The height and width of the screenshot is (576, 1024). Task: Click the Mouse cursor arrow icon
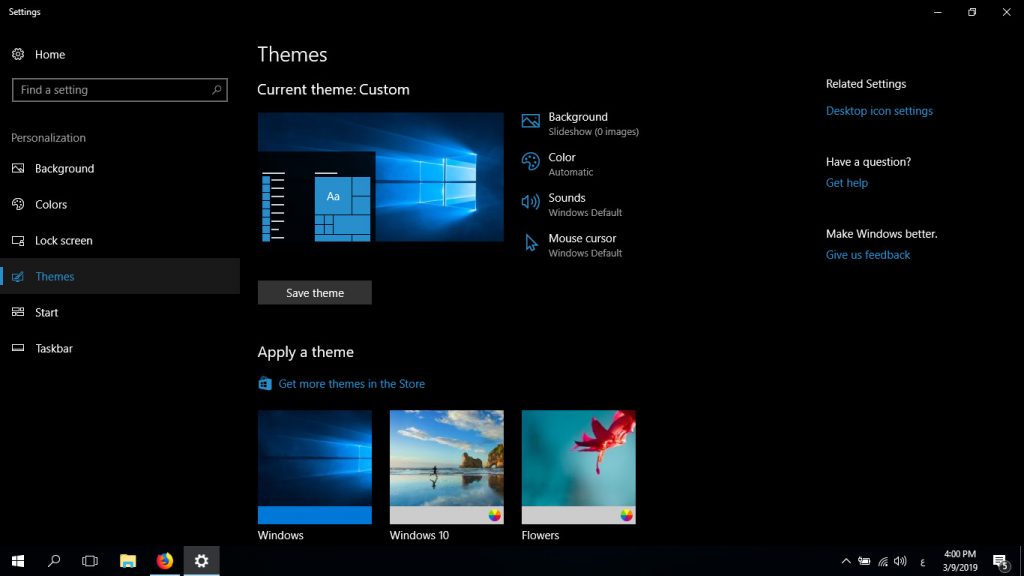point(531,243)
